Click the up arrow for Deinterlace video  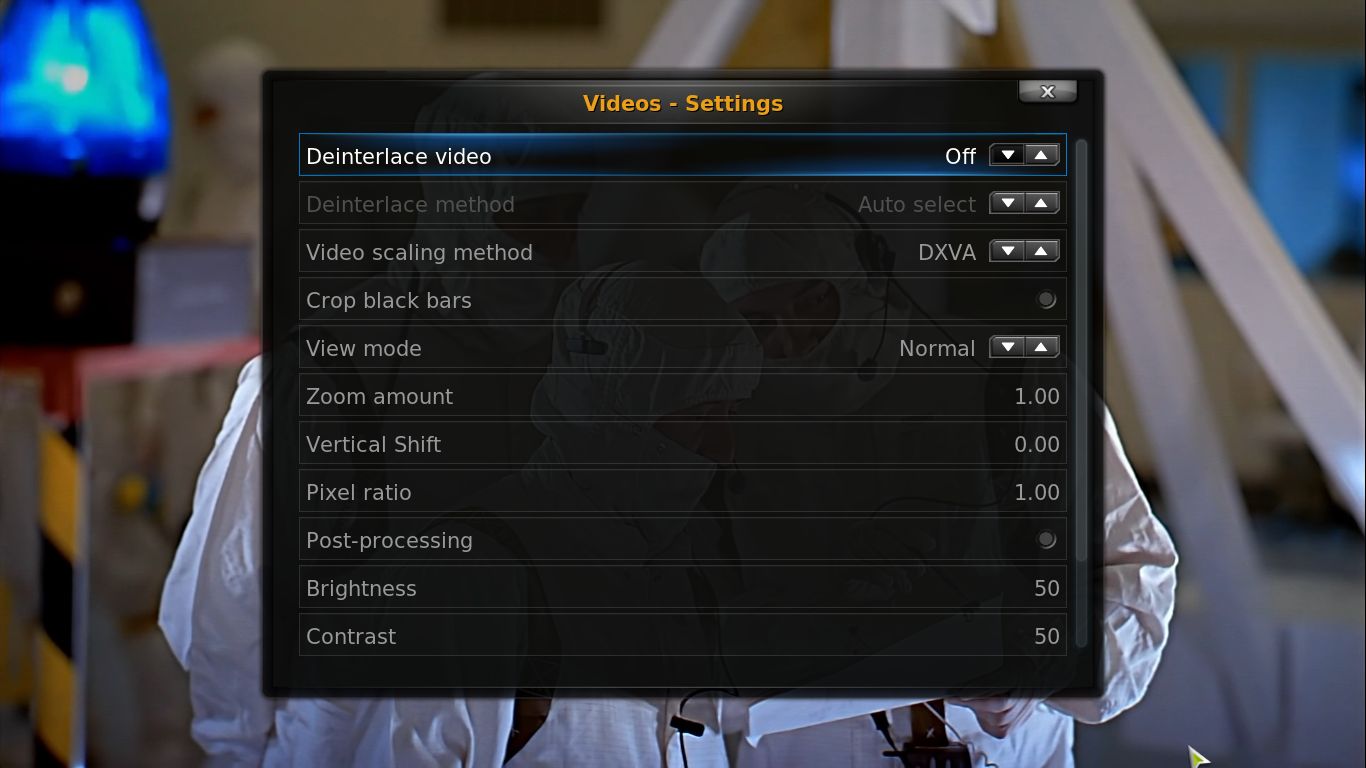1042,155
